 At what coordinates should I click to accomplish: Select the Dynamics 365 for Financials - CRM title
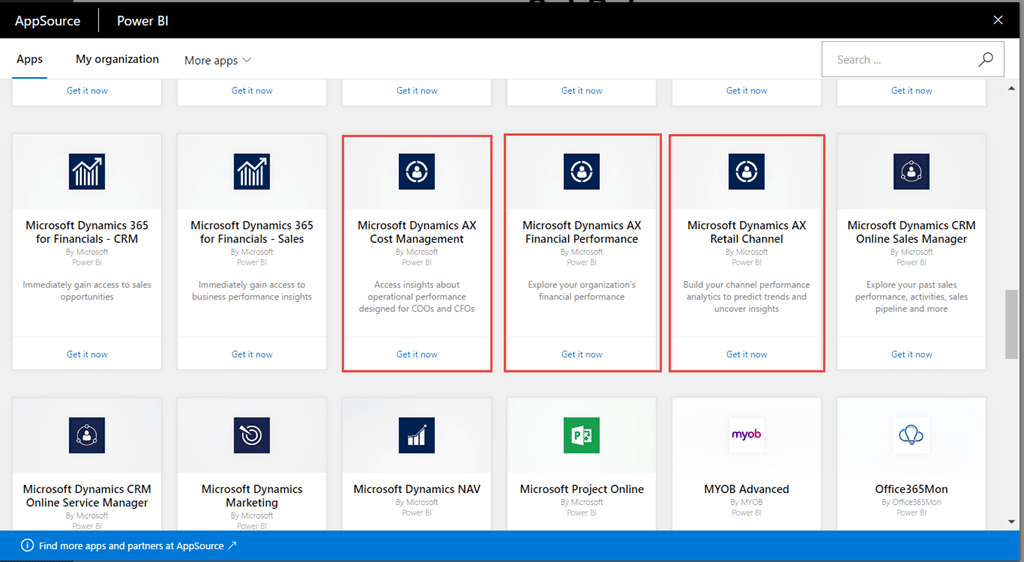coord(87,232)
